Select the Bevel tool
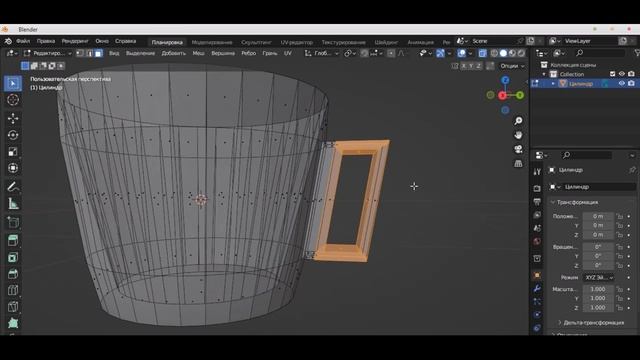Screen dimensions: 640x360 (13, 274)
